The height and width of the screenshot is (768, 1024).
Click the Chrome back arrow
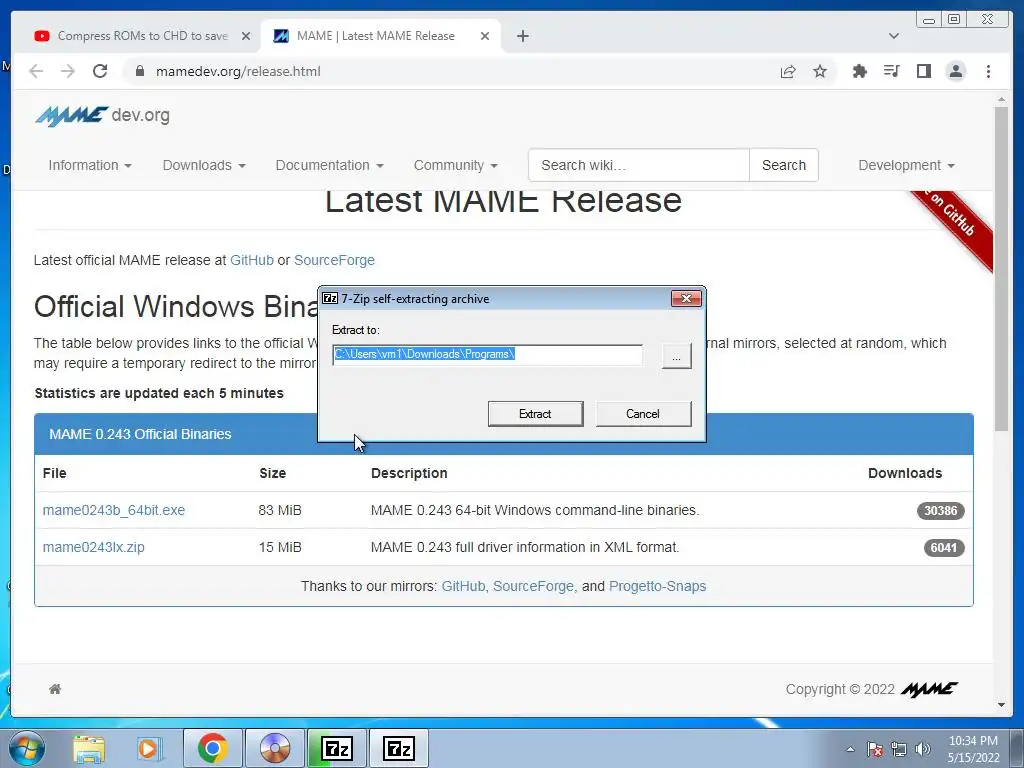[36, 71]
